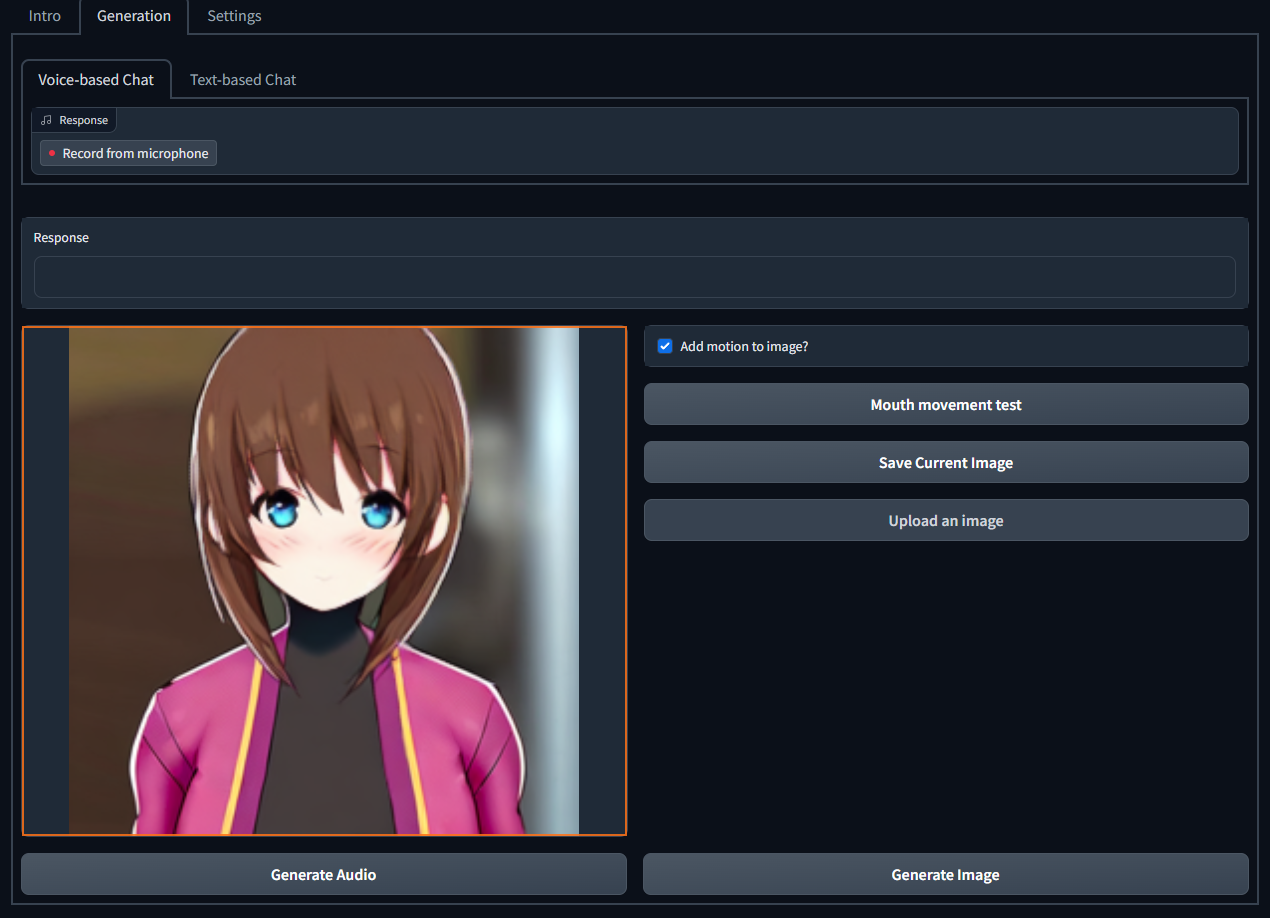The width and height of the screenshot is (1270, 918).
Task: Open the Settings tab
Action: (x=234, y=16)
